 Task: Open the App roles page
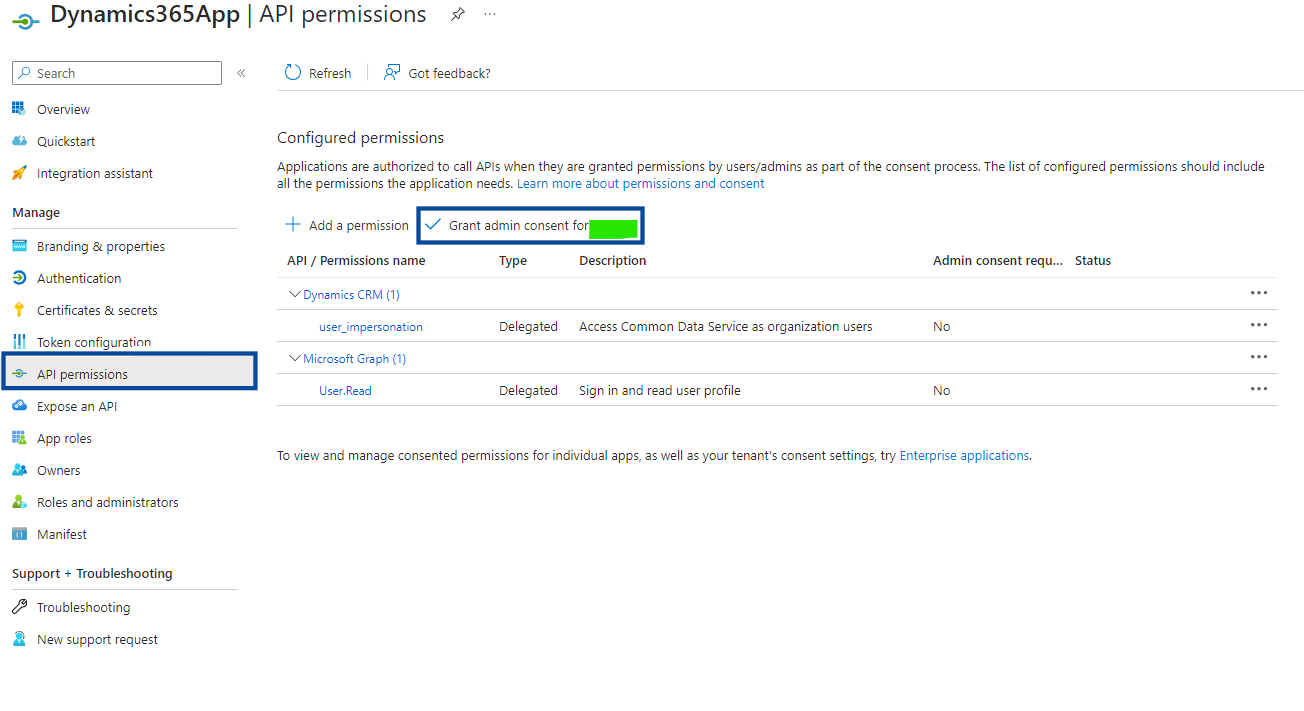click(x=64, y=438)
